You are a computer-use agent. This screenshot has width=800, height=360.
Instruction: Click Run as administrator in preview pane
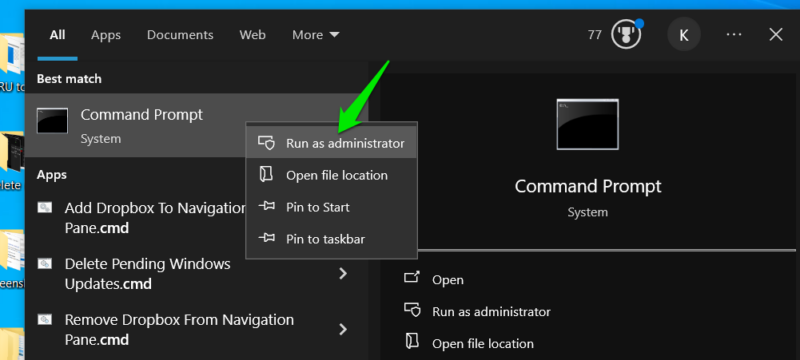(x=491, y=312)
